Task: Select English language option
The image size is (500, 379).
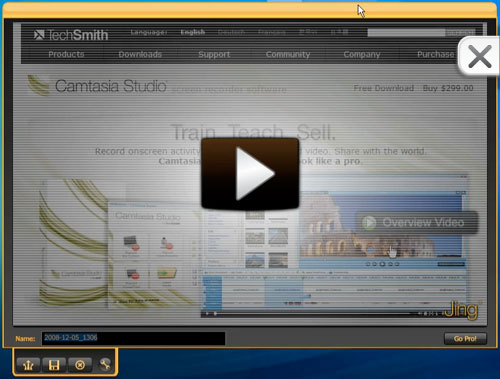Action: (193, 32)
